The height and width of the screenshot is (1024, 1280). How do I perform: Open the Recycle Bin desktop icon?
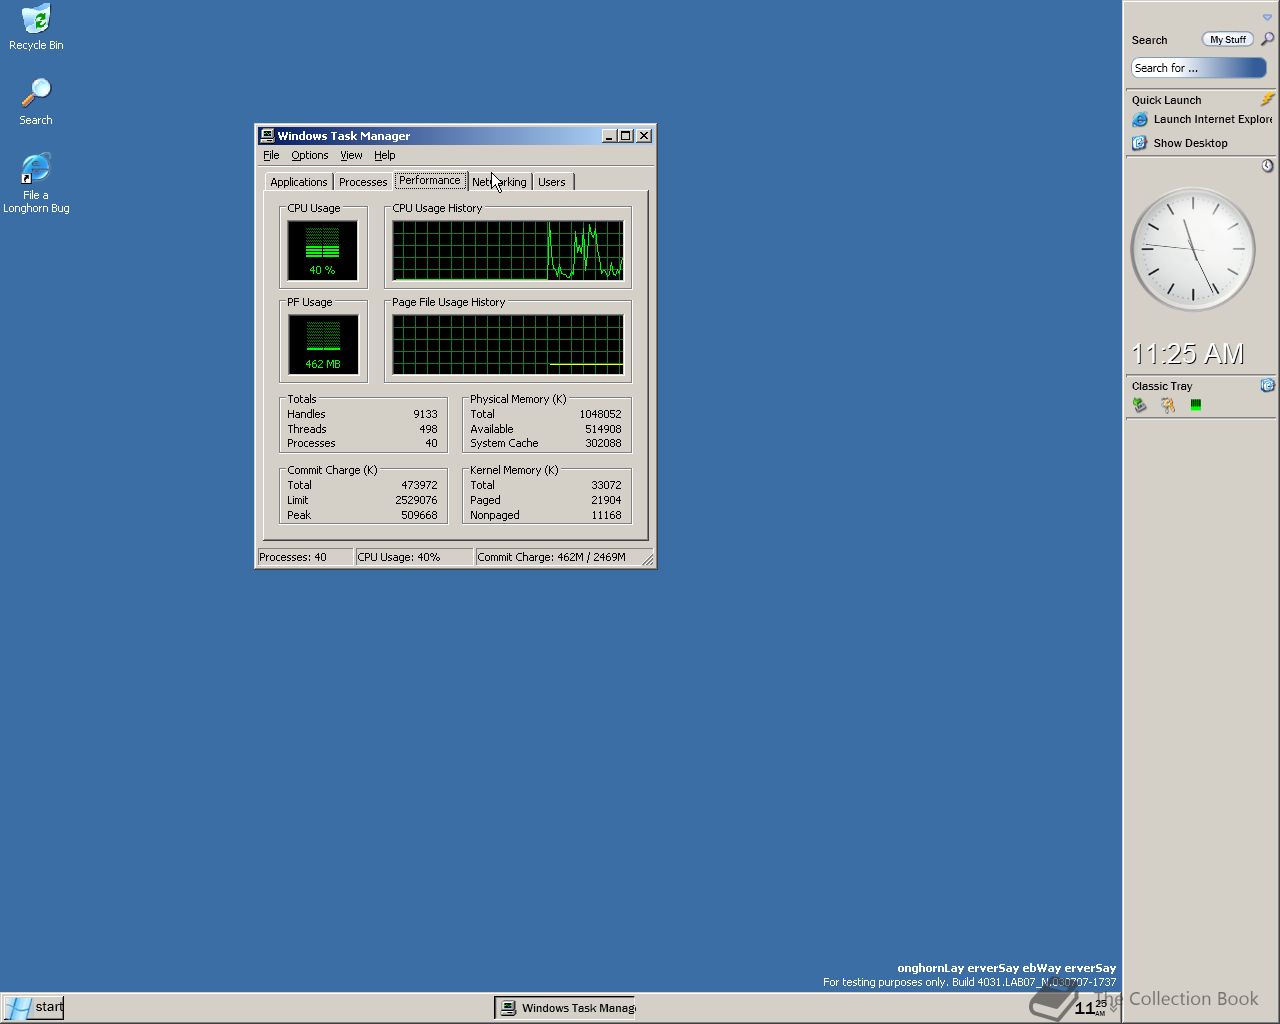point(36,27)
